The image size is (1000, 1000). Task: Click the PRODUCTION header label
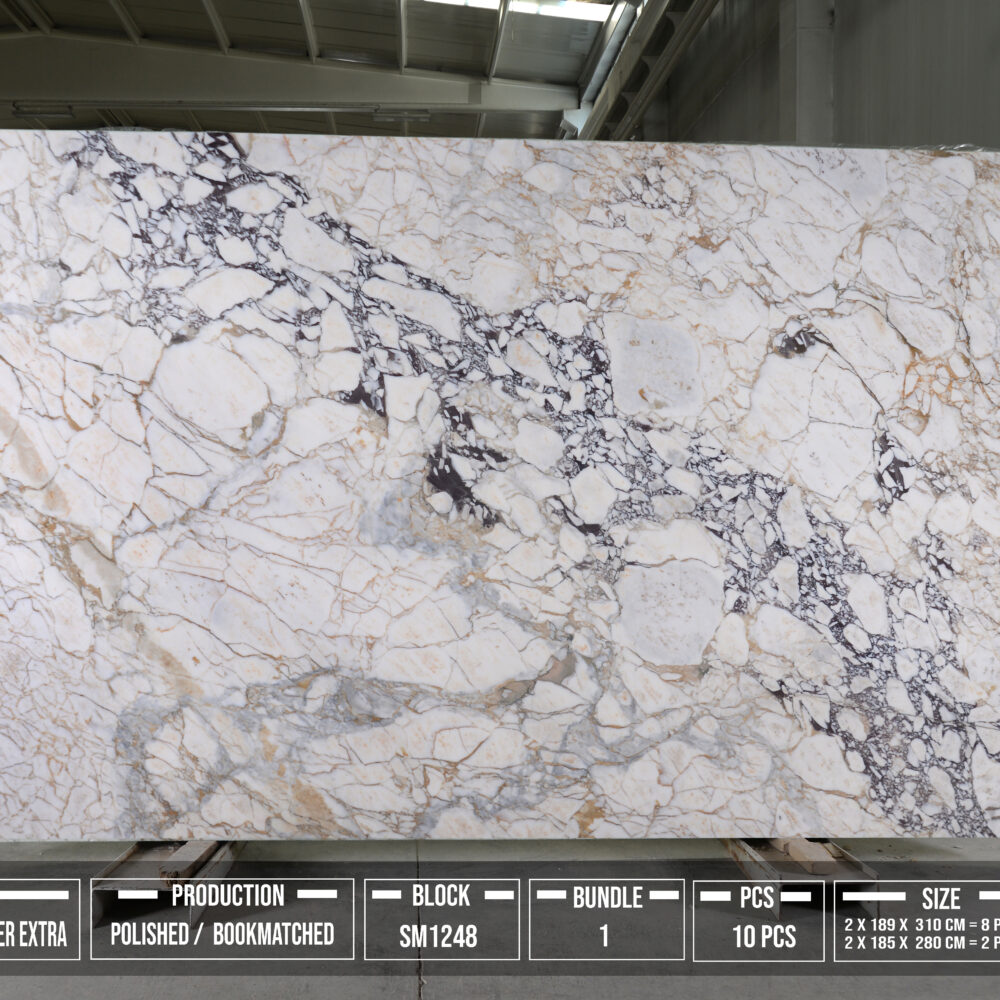[x=227, y=895]
